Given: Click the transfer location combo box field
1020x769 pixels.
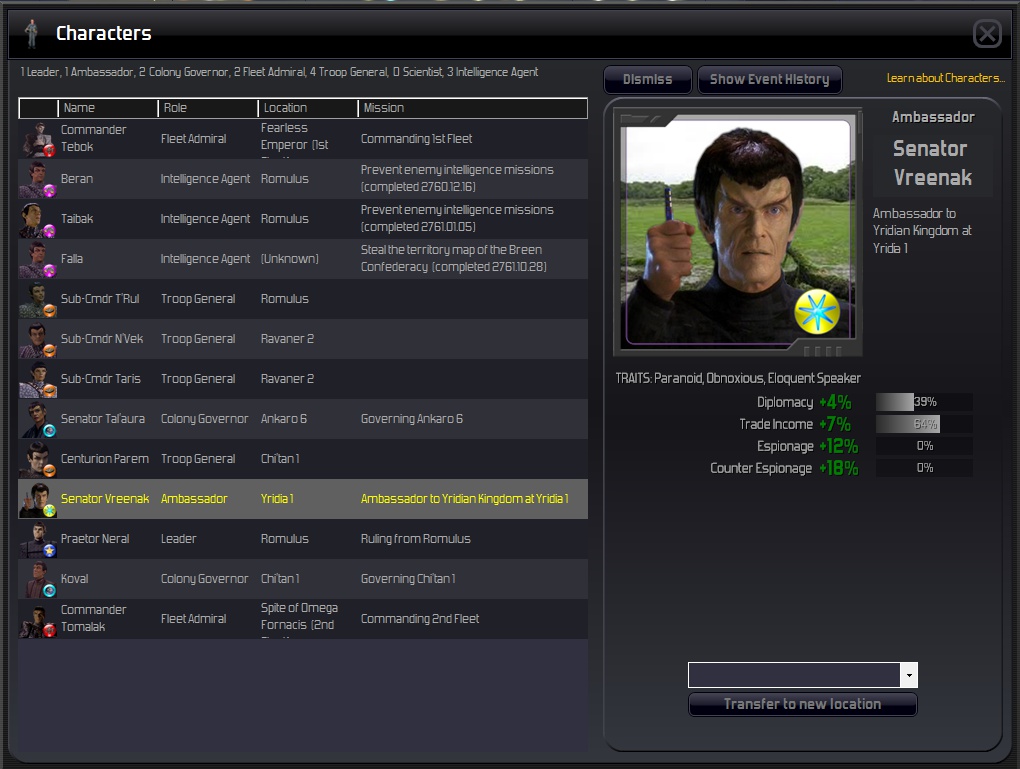Looking at the screenshot, I should click(x=794, y=675).
